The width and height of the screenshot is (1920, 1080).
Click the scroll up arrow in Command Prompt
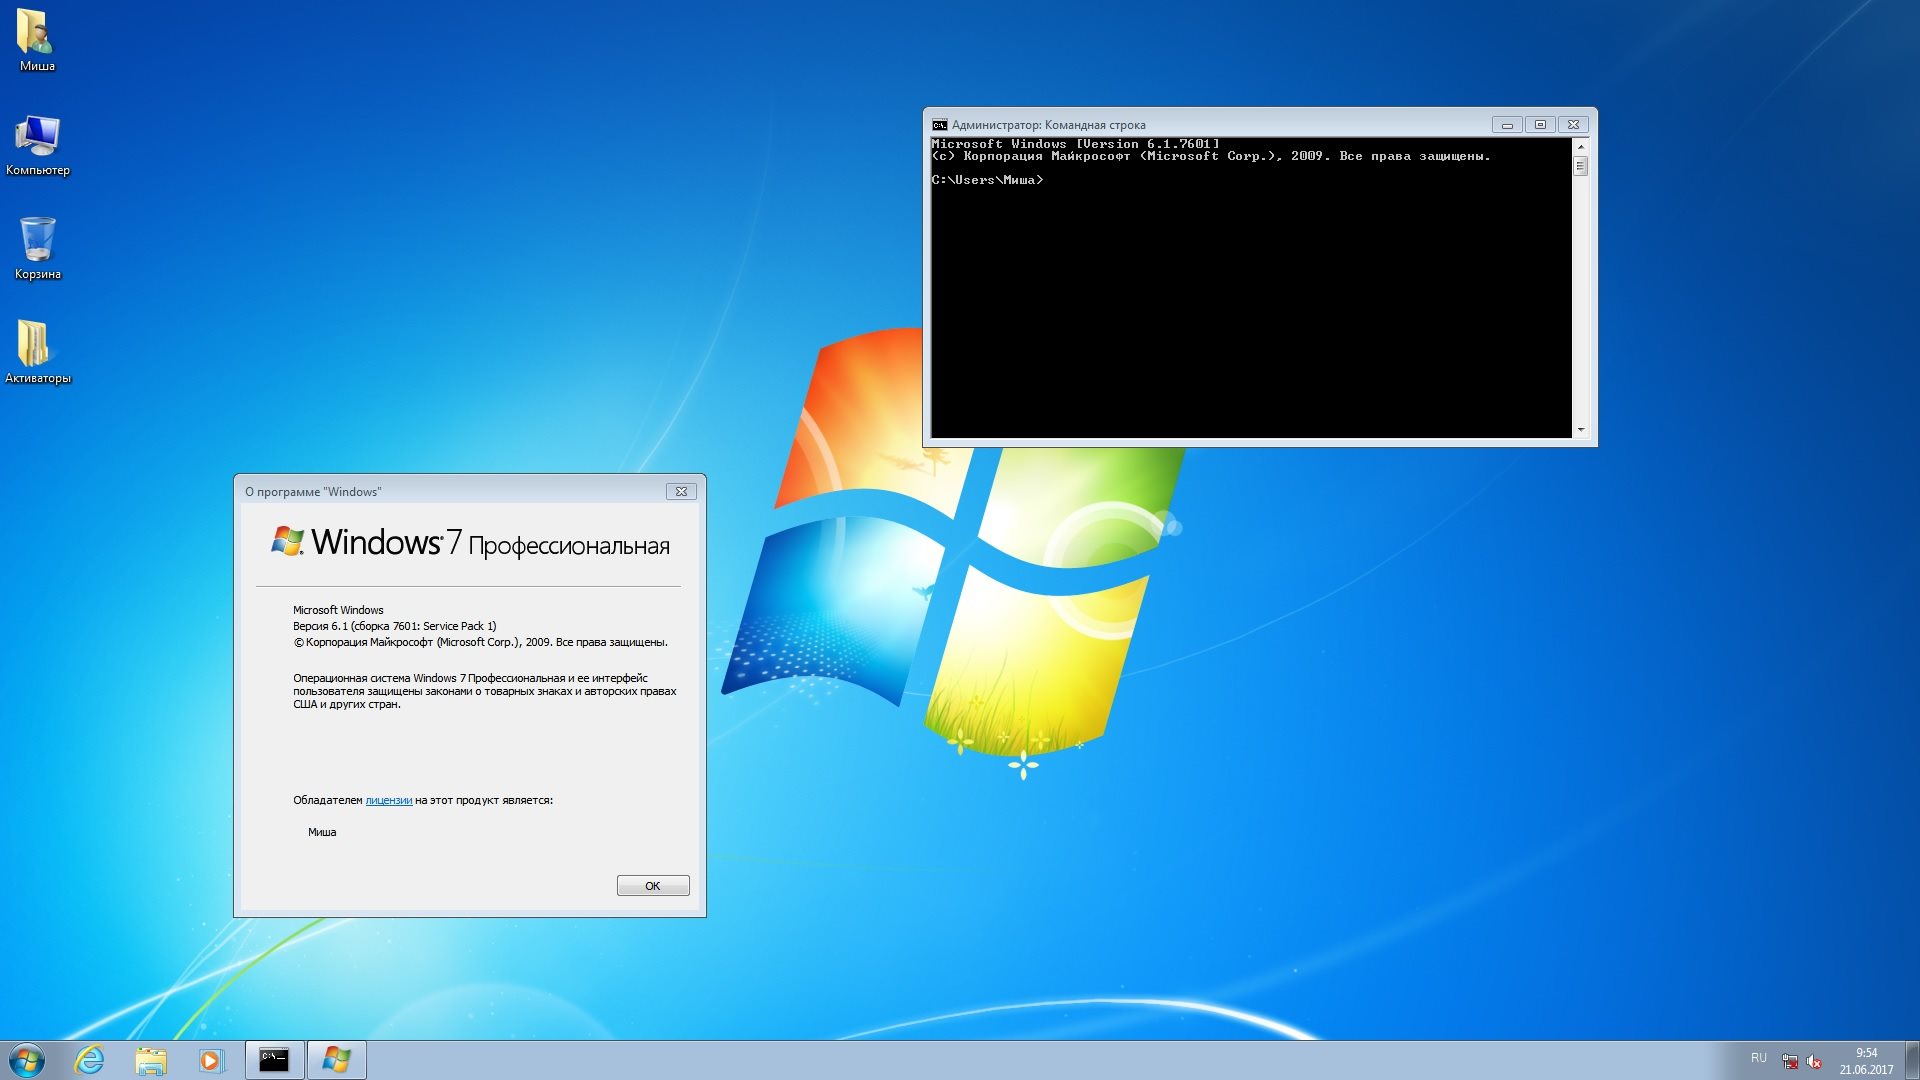click(x=1581, y=146)
